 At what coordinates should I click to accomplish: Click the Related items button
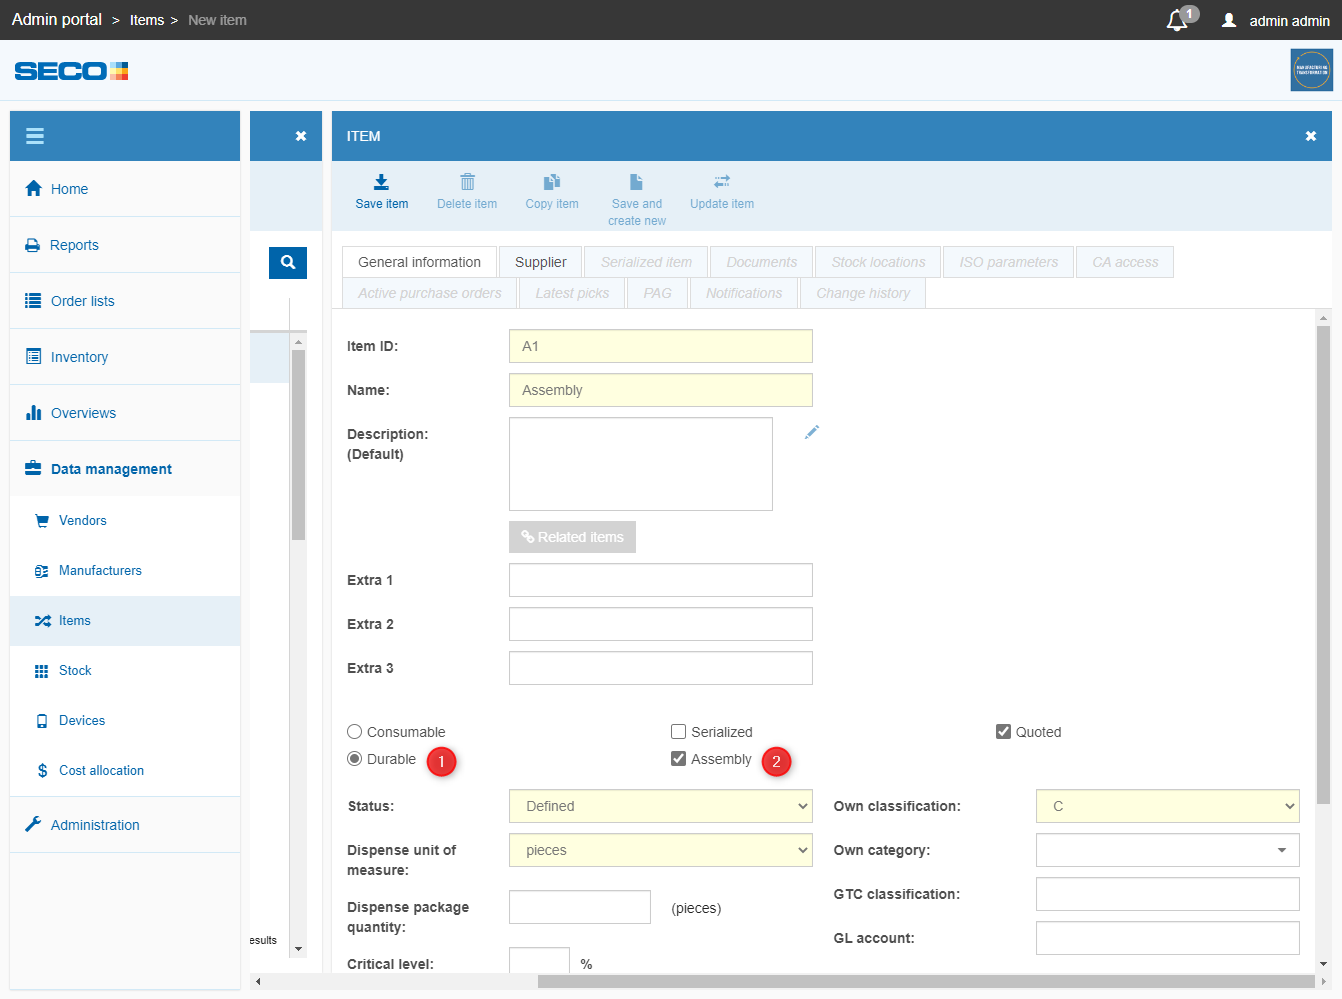572,537
